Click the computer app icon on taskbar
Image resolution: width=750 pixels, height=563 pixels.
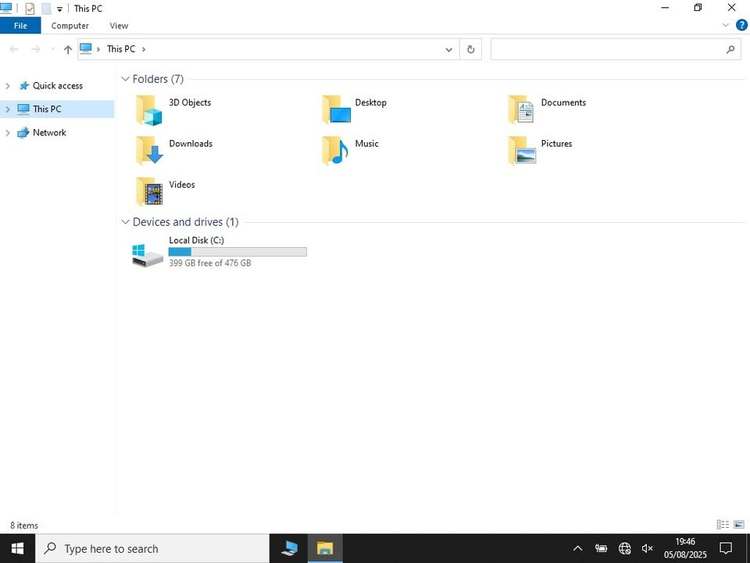[x=289, y=549]
